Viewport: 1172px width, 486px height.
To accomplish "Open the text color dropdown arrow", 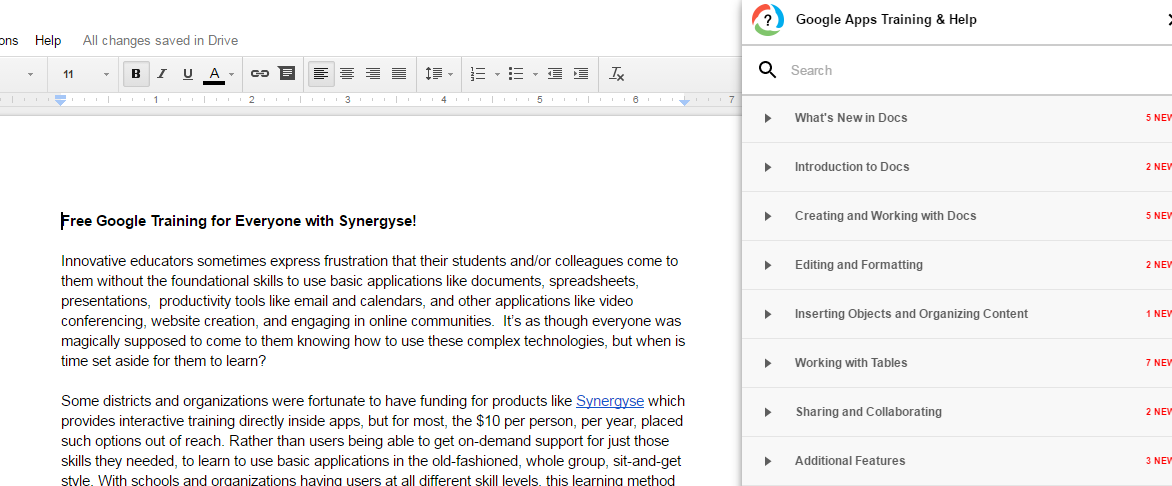I will pyautogui.click(x=232, y=74).
